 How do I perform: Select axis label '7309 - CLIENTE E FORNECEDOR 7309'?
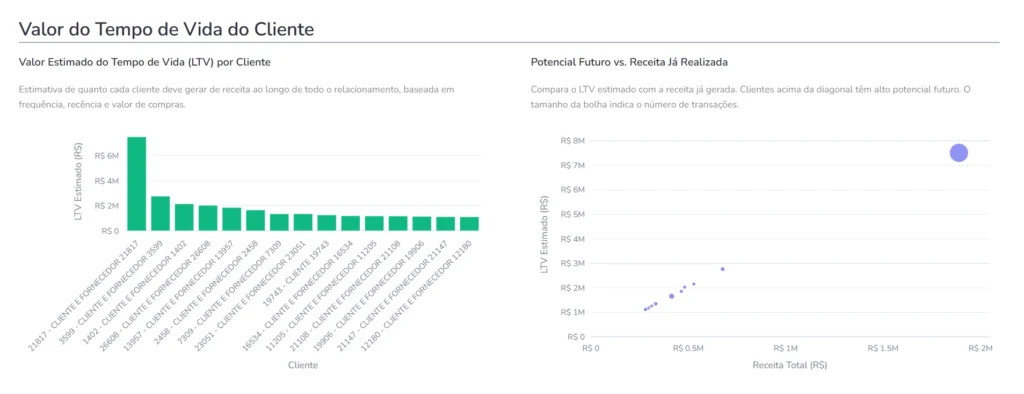(229, 293)
